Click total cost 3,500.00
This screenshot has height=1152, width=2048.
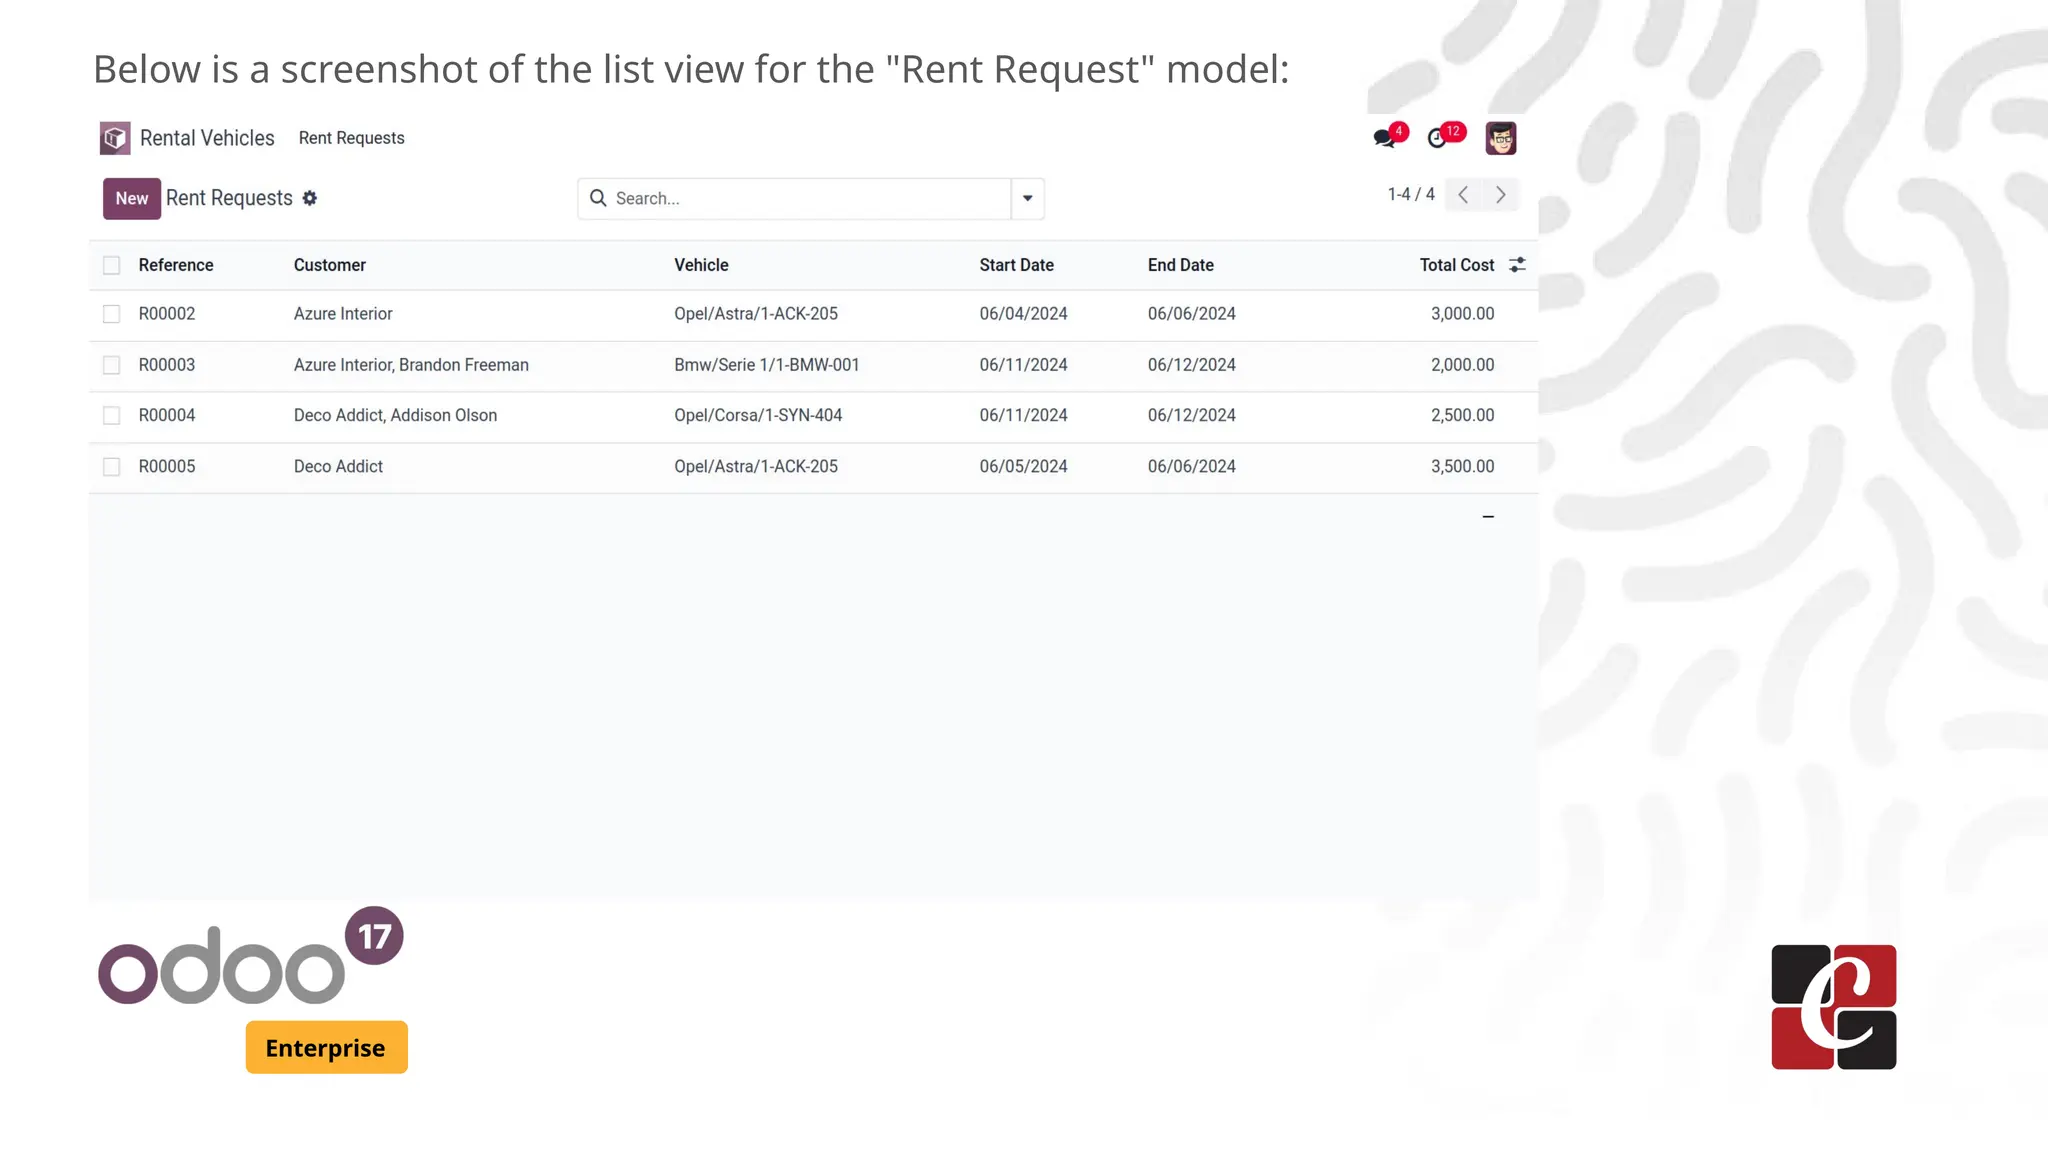coord(1462,467)
